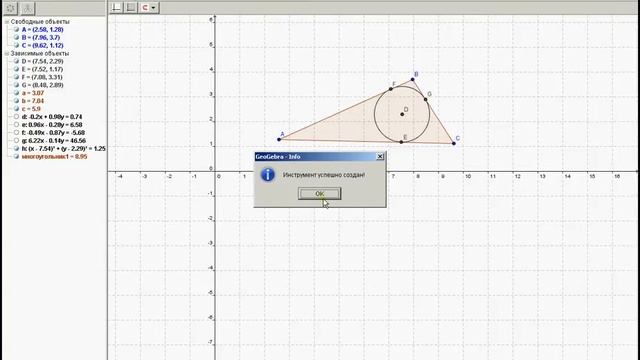Click the Свободные объекты group label
640x360 pixels.
point(40,22)
